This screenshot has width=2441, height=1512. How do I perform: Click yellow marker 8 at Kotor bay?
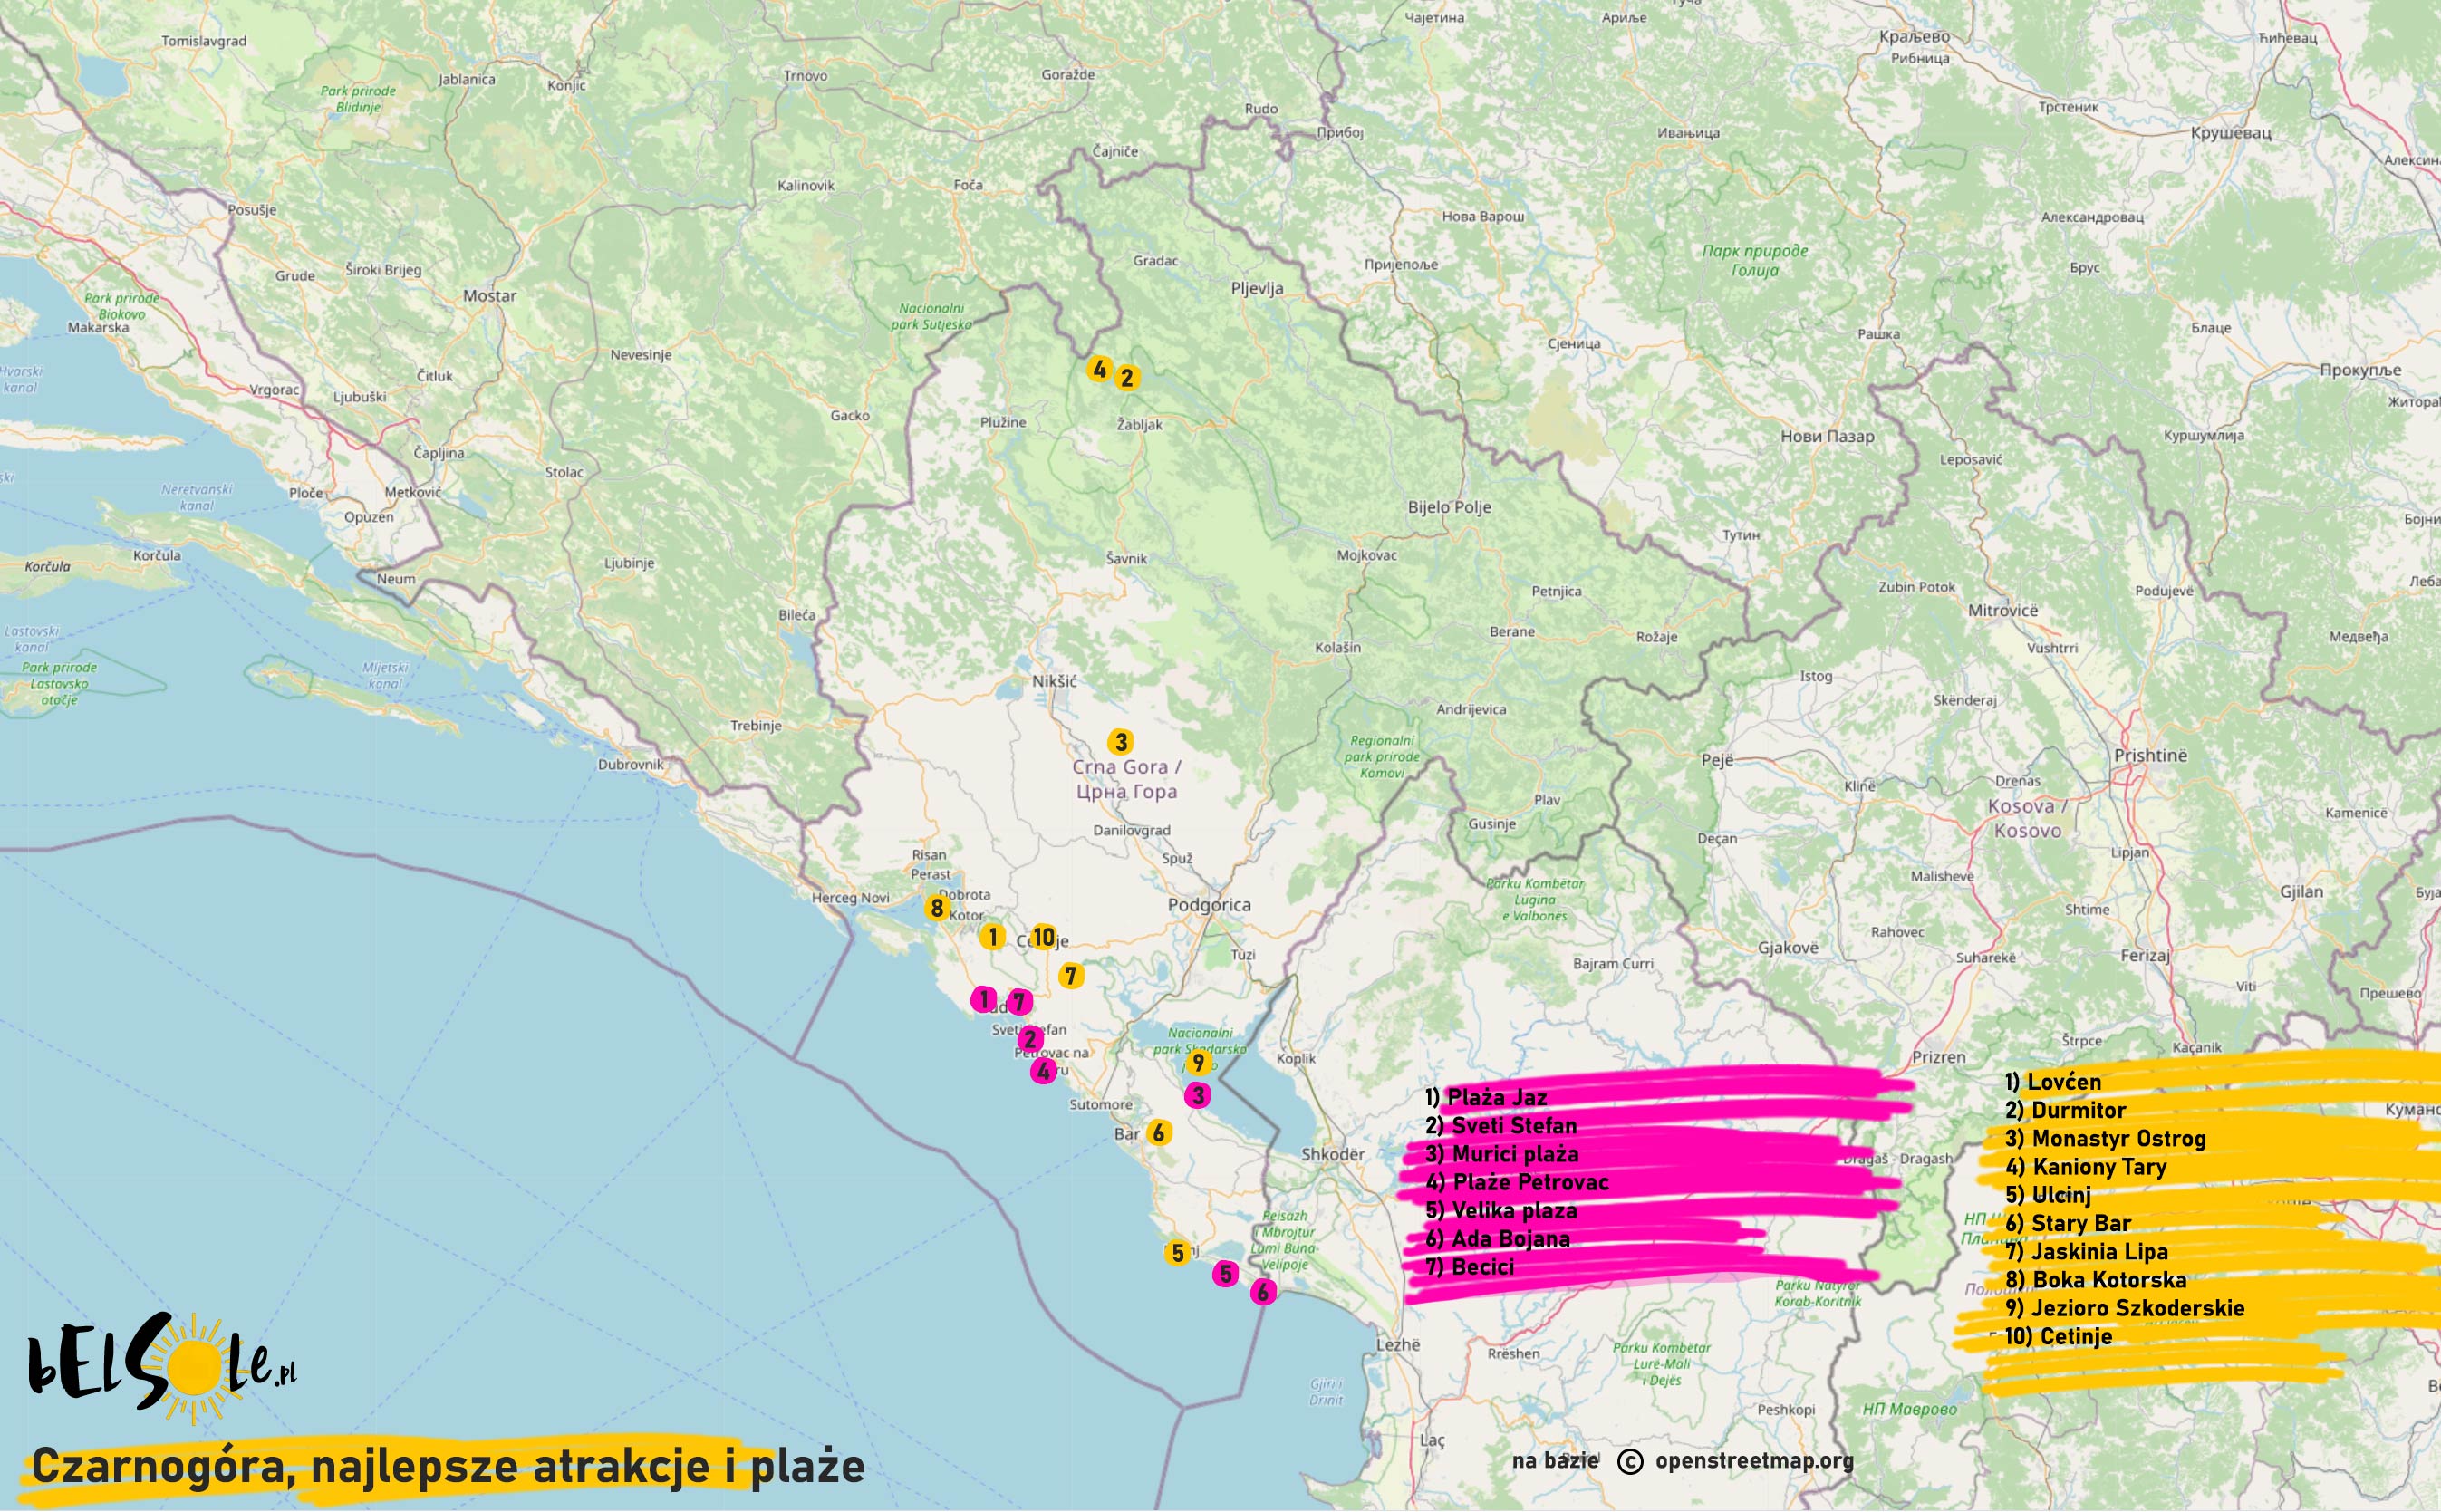point(936,908)
